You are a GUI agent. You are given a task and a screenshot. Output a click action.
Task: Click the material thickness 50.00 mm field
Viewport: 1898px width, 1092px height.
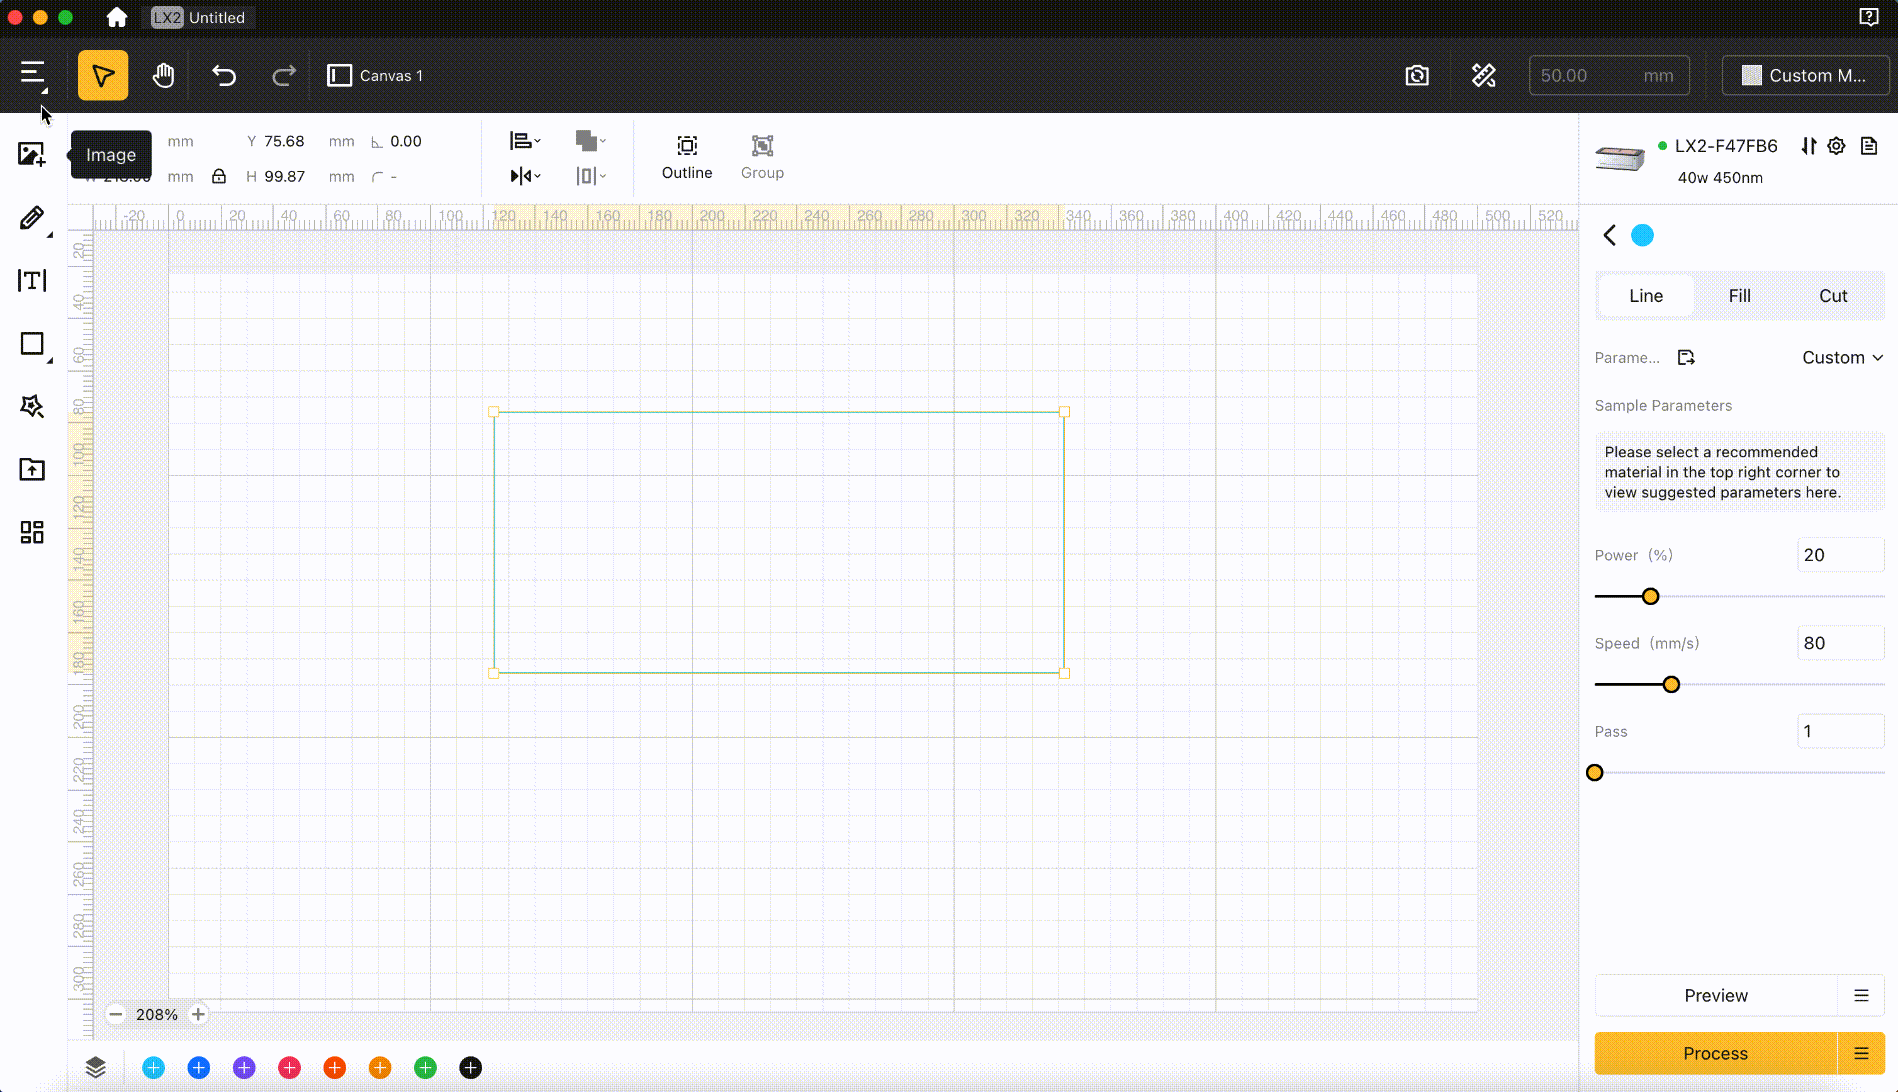(x=1609, y=75)
